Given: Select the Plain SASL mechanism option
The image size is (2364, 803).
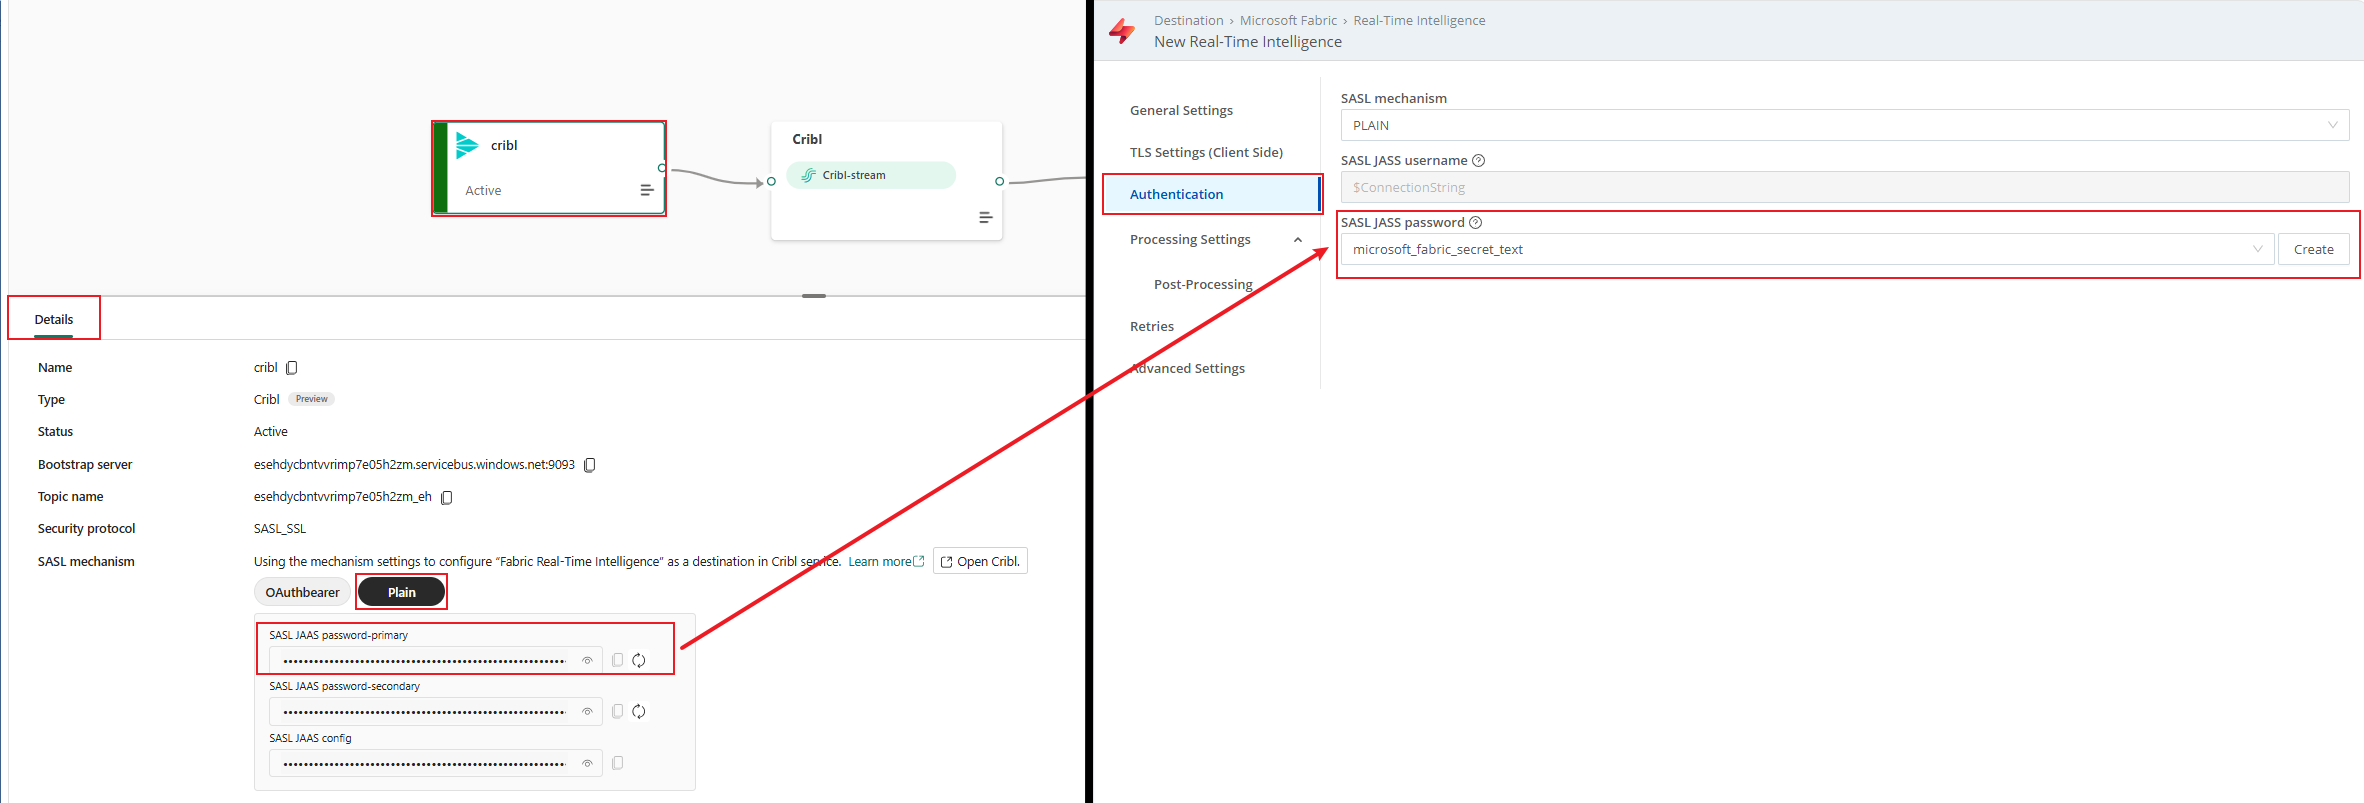Looking at the screenshot, I should tap(401, 592).
